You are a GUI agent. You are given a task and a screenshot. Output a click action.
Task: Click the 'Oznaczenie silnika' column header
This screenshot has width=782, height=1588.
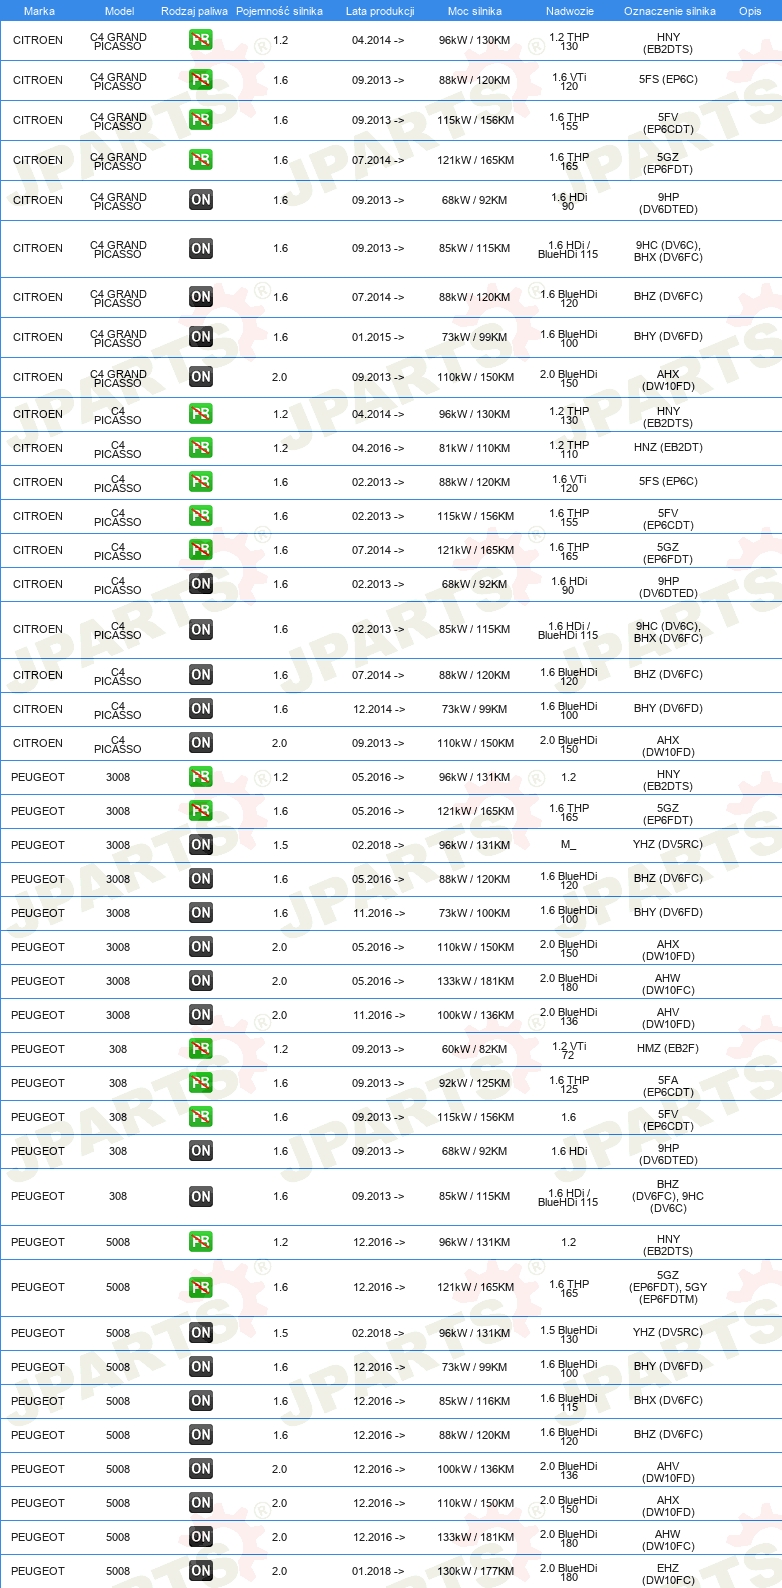(670, 11)
